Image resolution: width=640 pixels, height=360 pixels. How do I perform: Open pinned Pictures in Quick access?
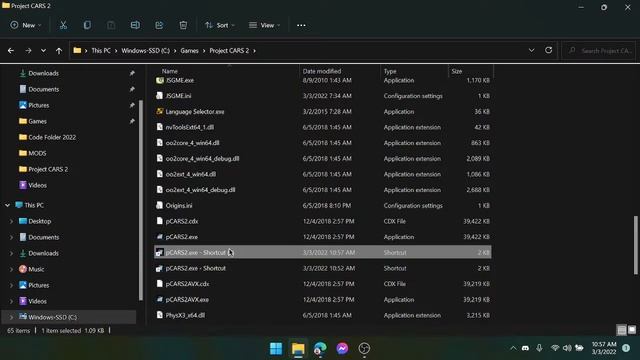click(39, 105)
